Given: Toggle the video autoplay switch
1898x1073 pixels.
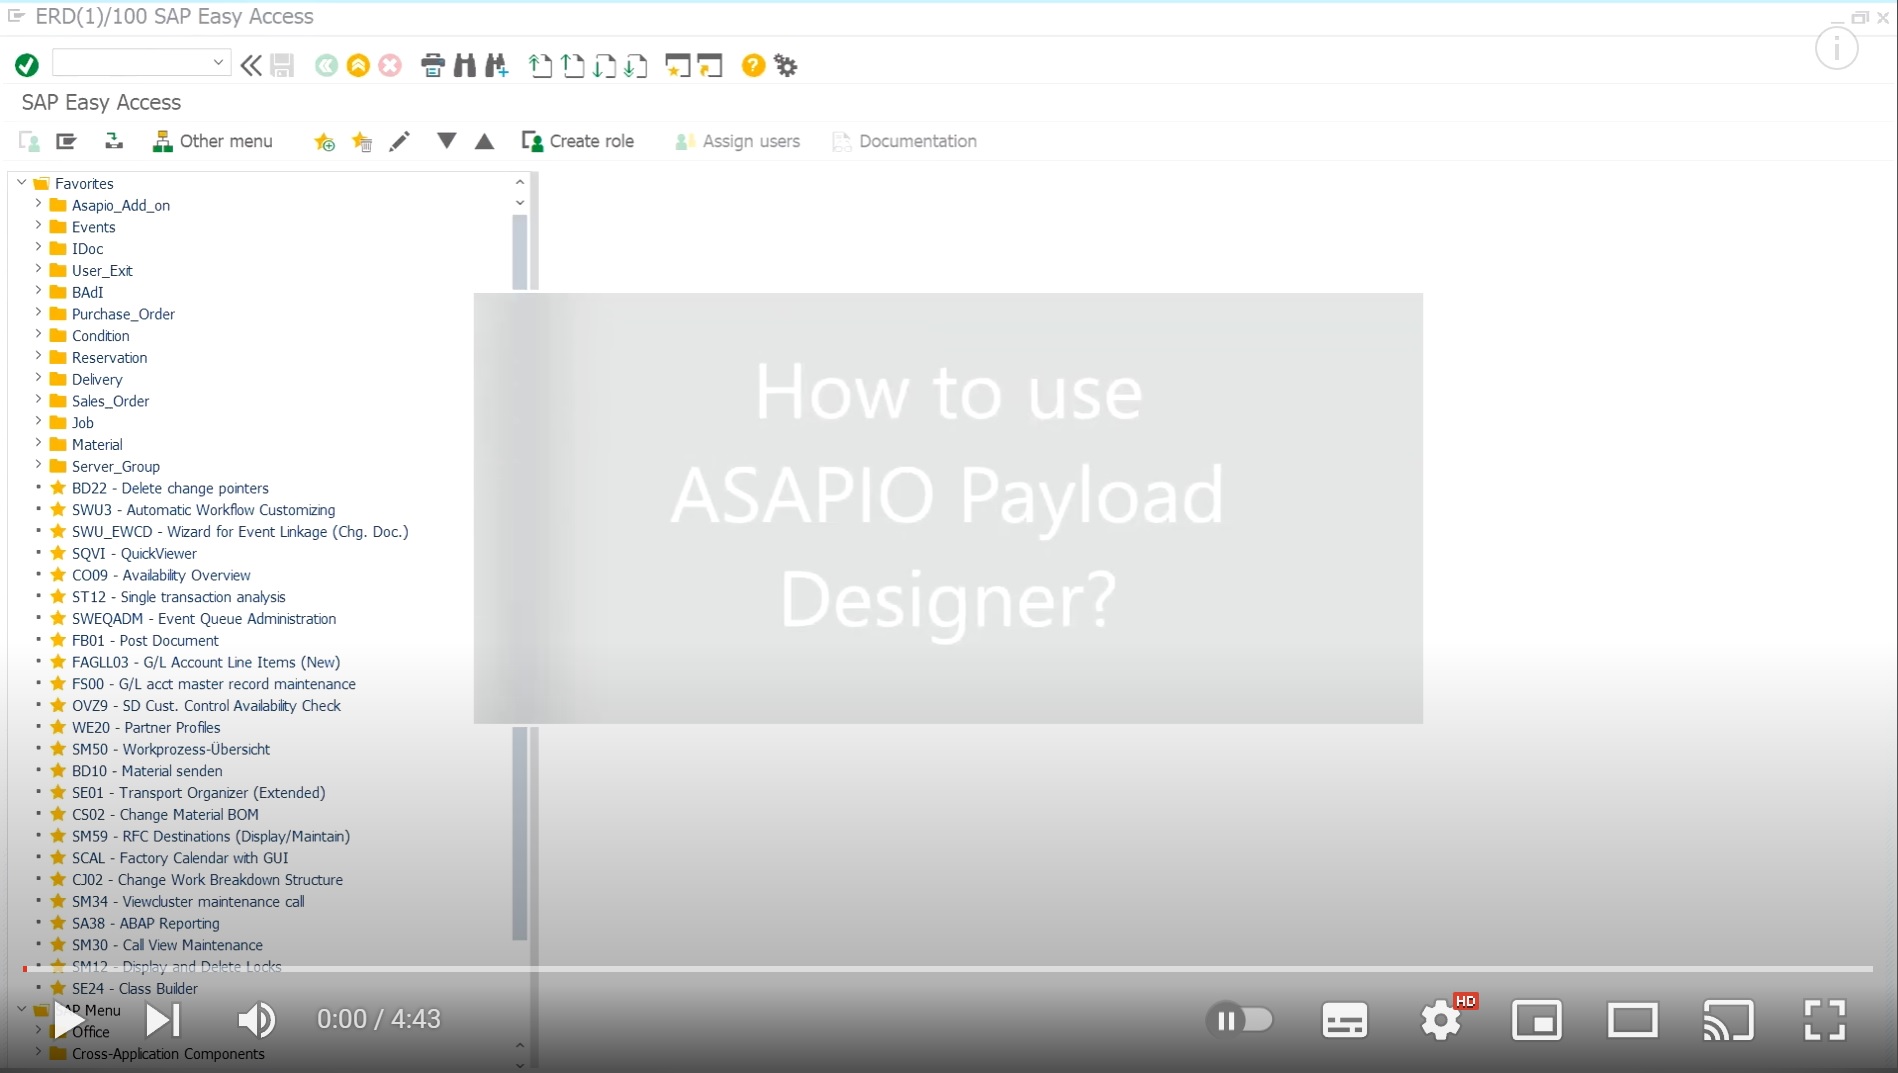Looking at the screenshot, I should 1240,1019.
